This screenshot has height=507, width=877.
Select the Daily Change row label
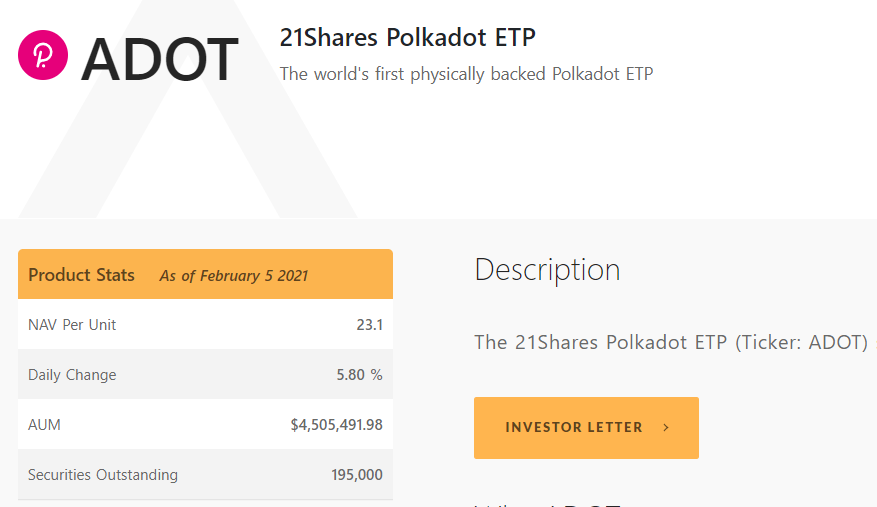pyautogui.click(x=72, y=375)
